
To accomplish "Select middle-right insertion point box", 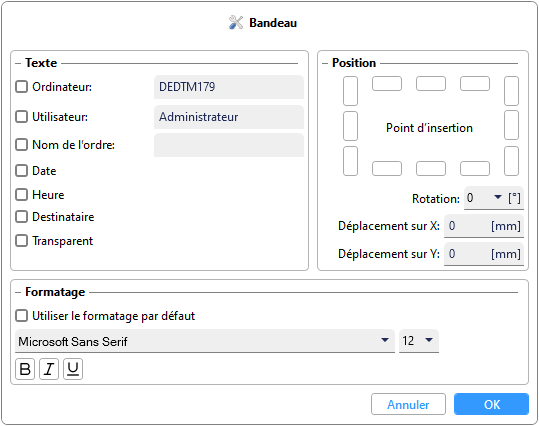I will click(511, 125).
